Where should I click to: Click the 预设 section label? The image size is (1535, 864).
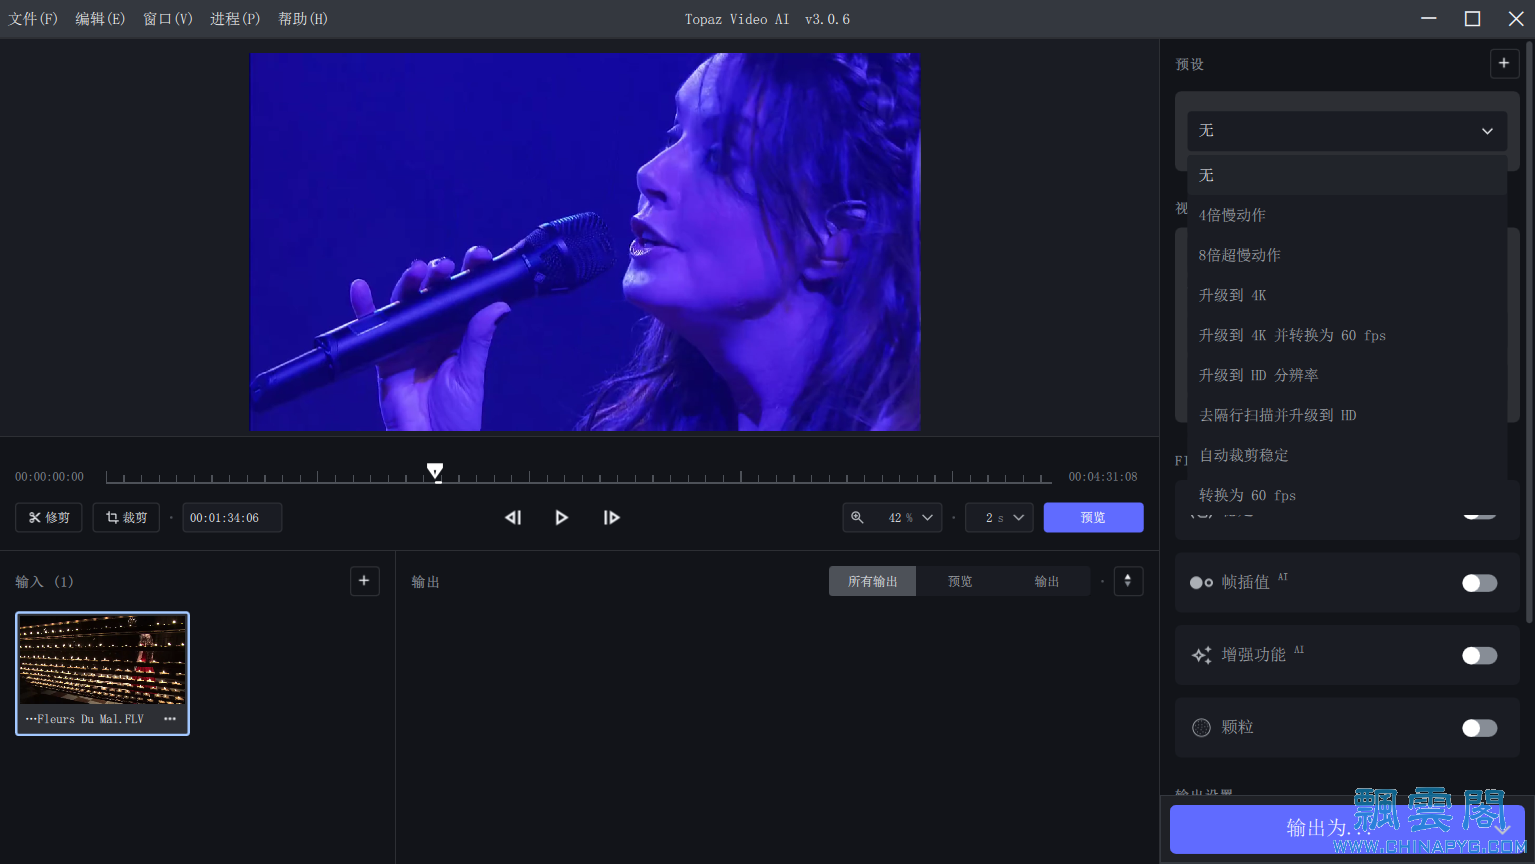(x=1190, y=64)
